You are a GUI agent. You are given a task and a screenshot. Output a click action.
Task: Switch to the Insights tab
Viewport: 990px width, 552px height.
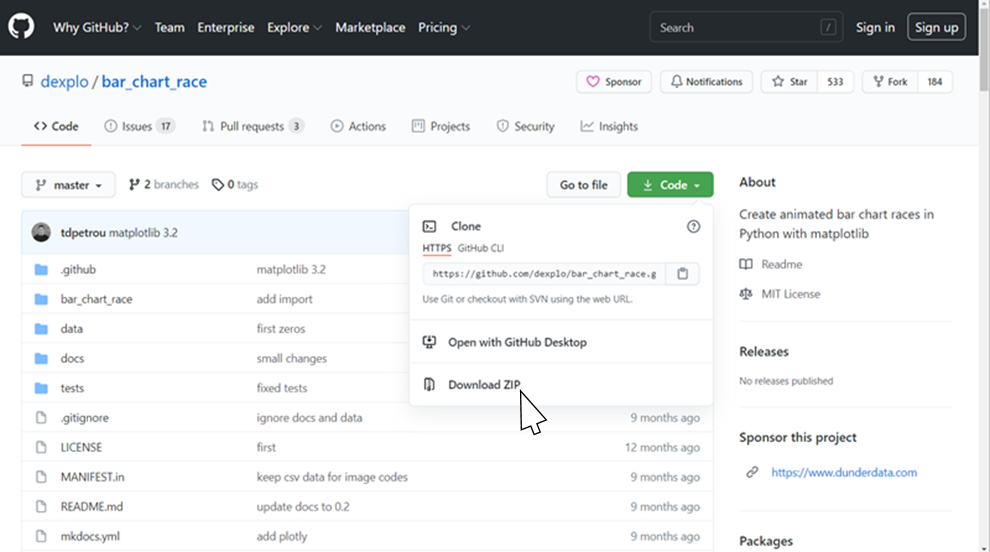pyautogui.click(x=609, y=126)
